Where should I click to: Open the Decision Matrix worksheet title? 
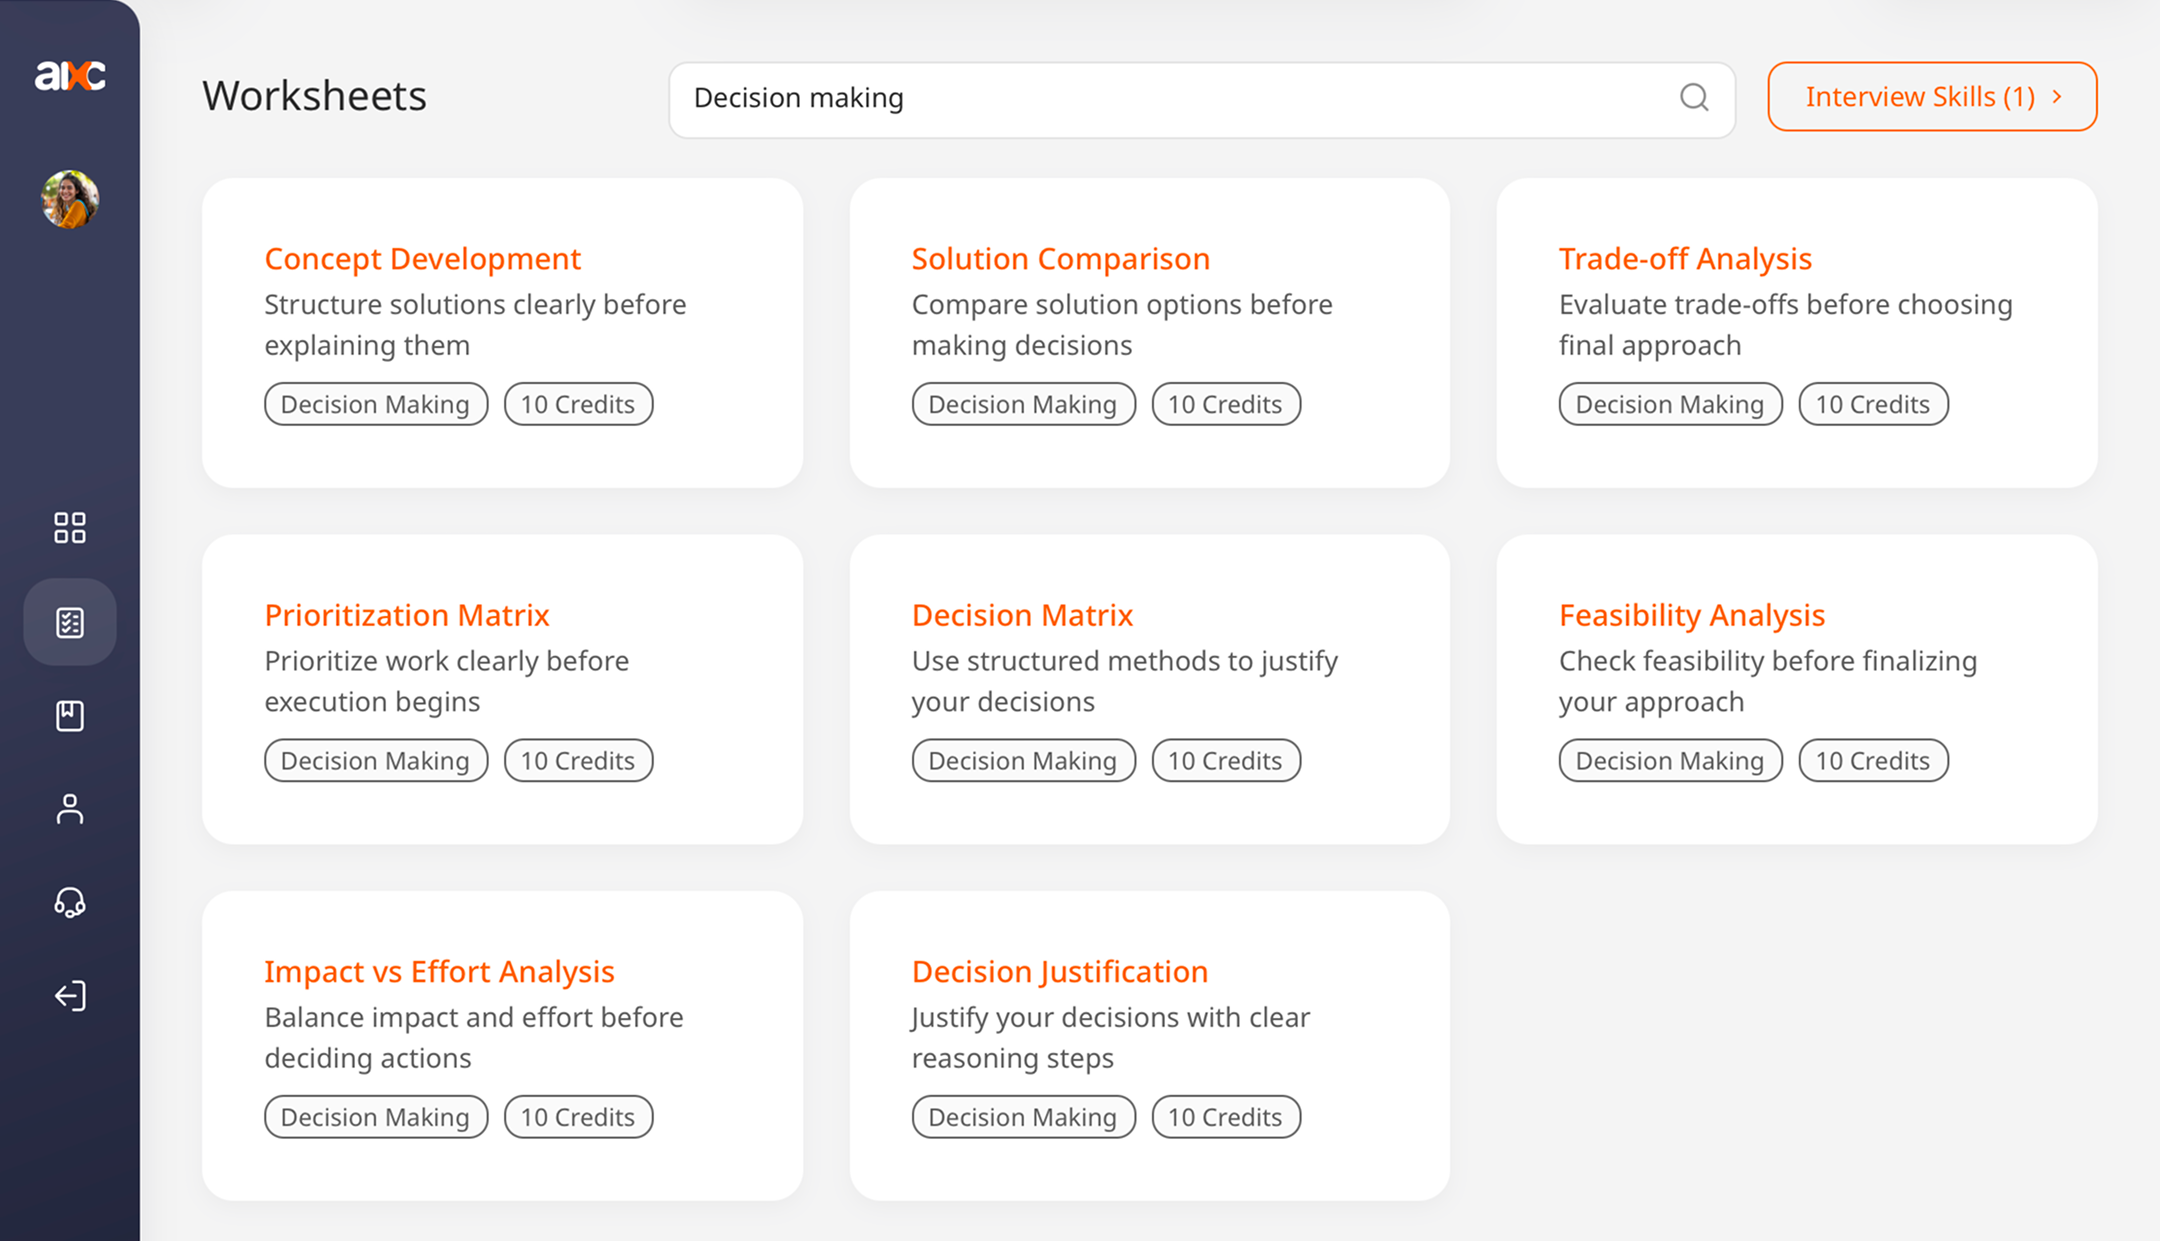click(x=1022, y=615)
